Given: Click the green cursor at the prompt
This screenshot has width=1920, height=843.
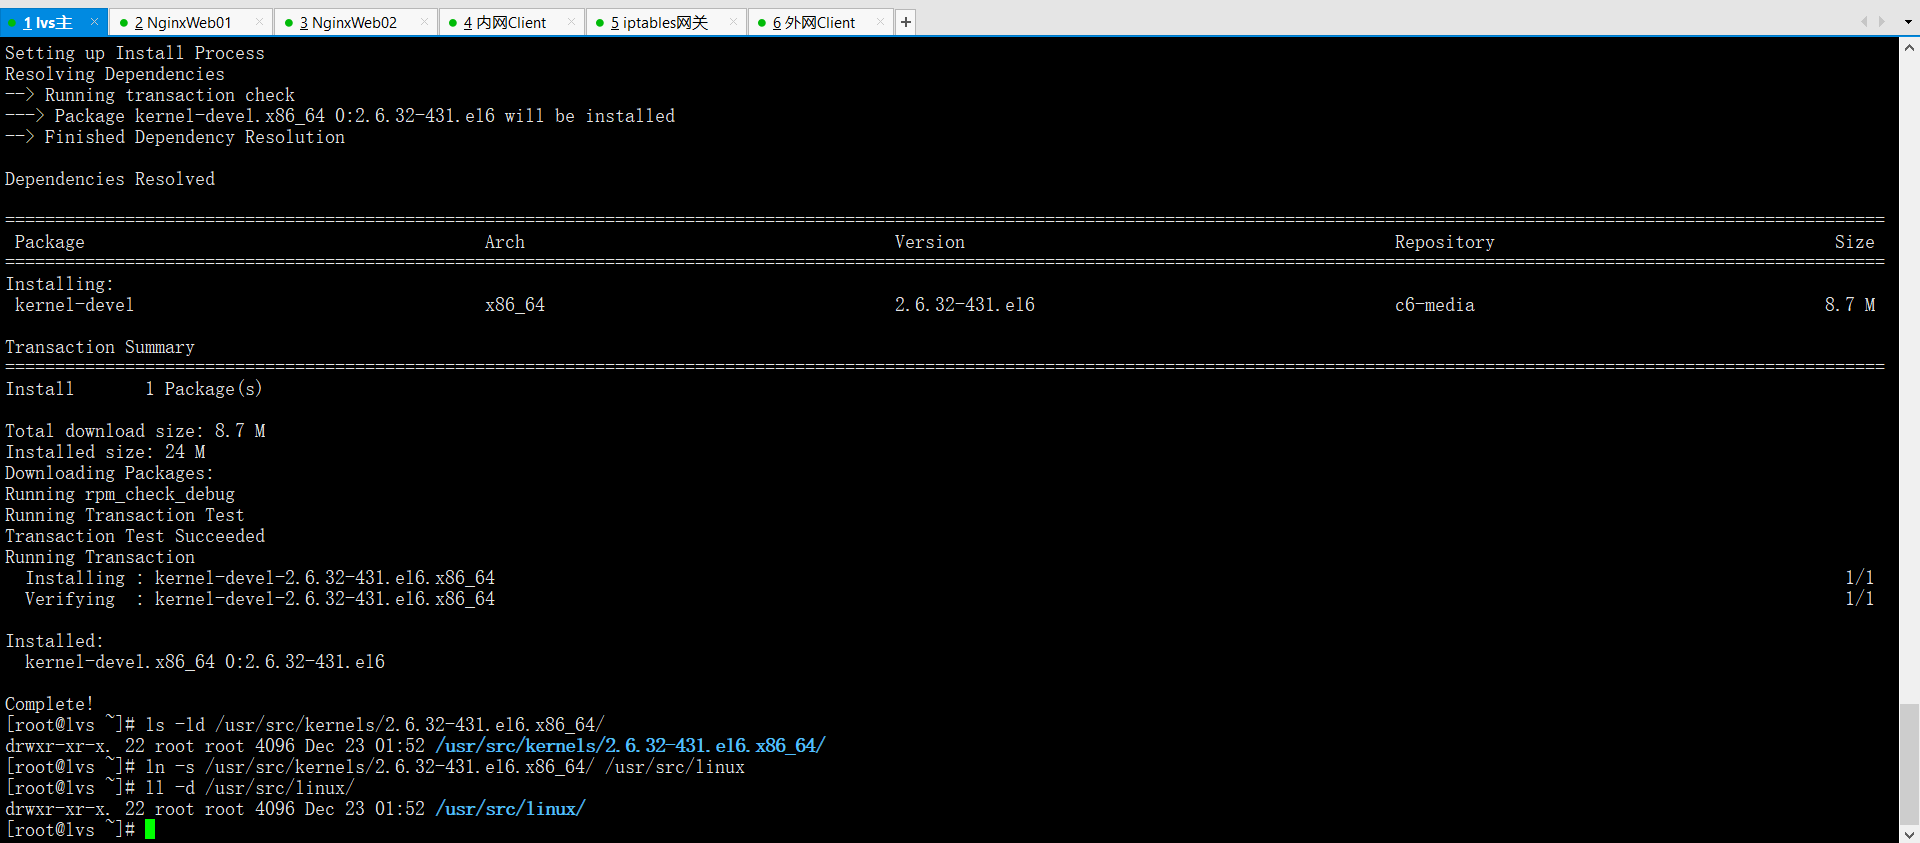Looking at the screenshot, I should click(150, 829).
